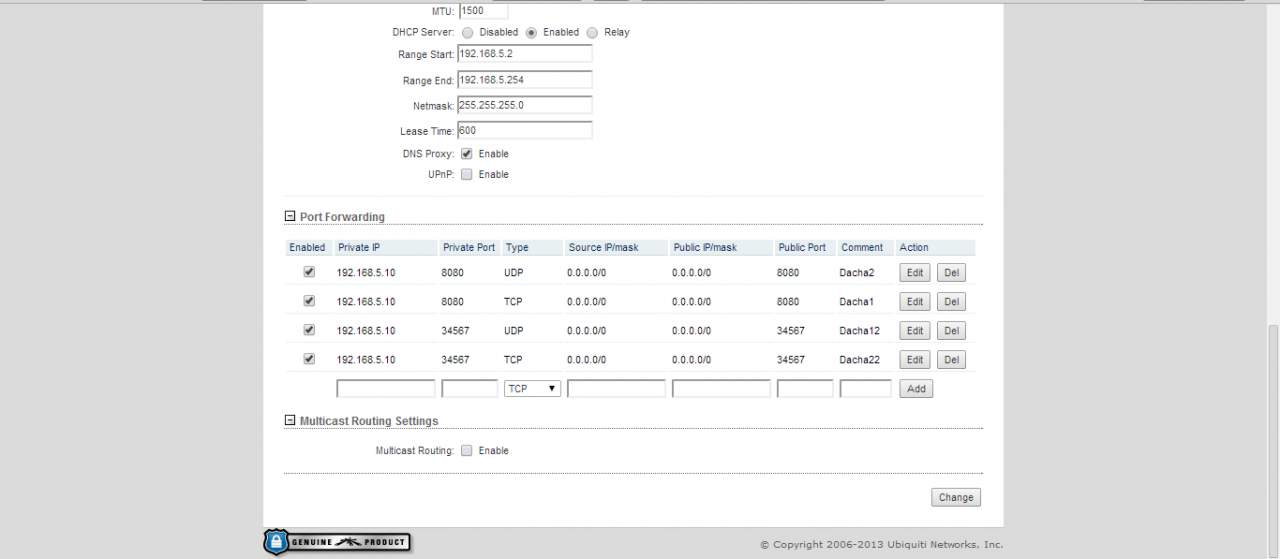
Task: Click the Comment column header
Action: [862, 248]
